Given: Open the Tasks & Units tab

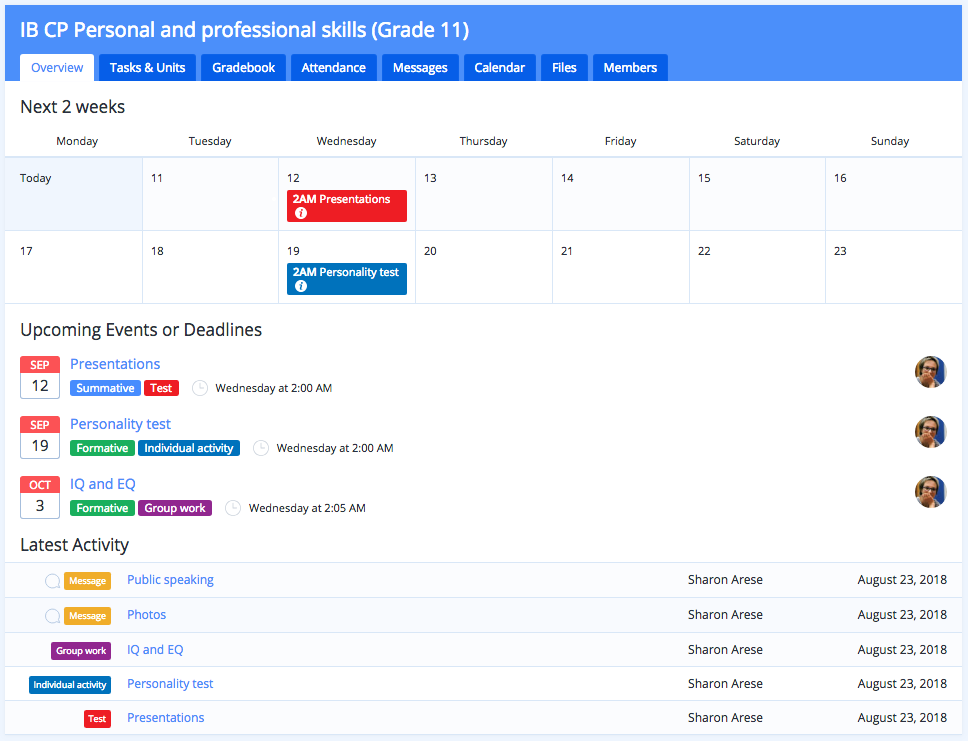Looking at the screenshot, I should [148, 67].
